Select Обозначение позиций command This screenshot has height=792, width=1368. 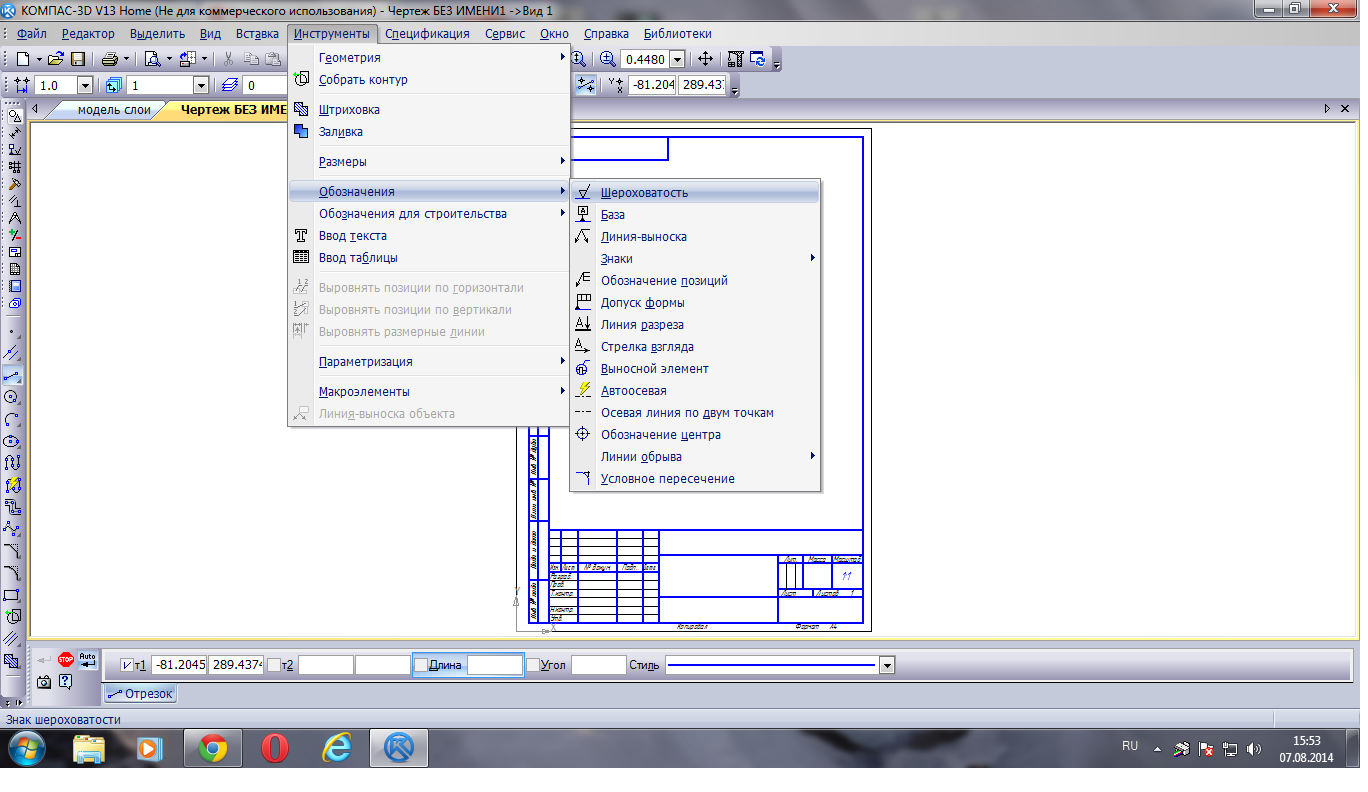coord(695,281)
